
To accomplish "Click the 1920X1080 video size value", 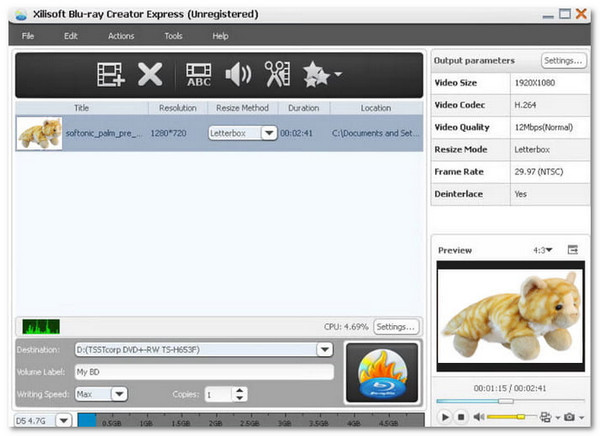I will [x=535, y=83].
